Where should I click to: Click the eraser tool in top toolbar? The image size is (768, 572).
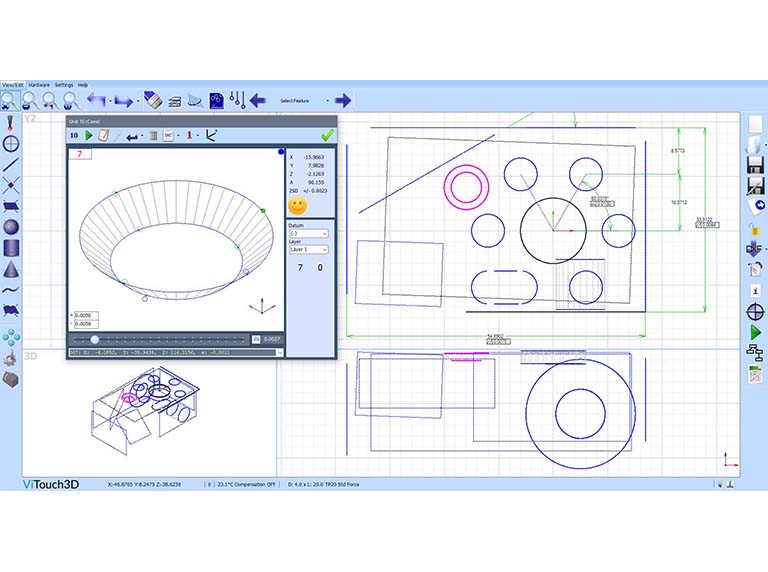click(152, 100)
